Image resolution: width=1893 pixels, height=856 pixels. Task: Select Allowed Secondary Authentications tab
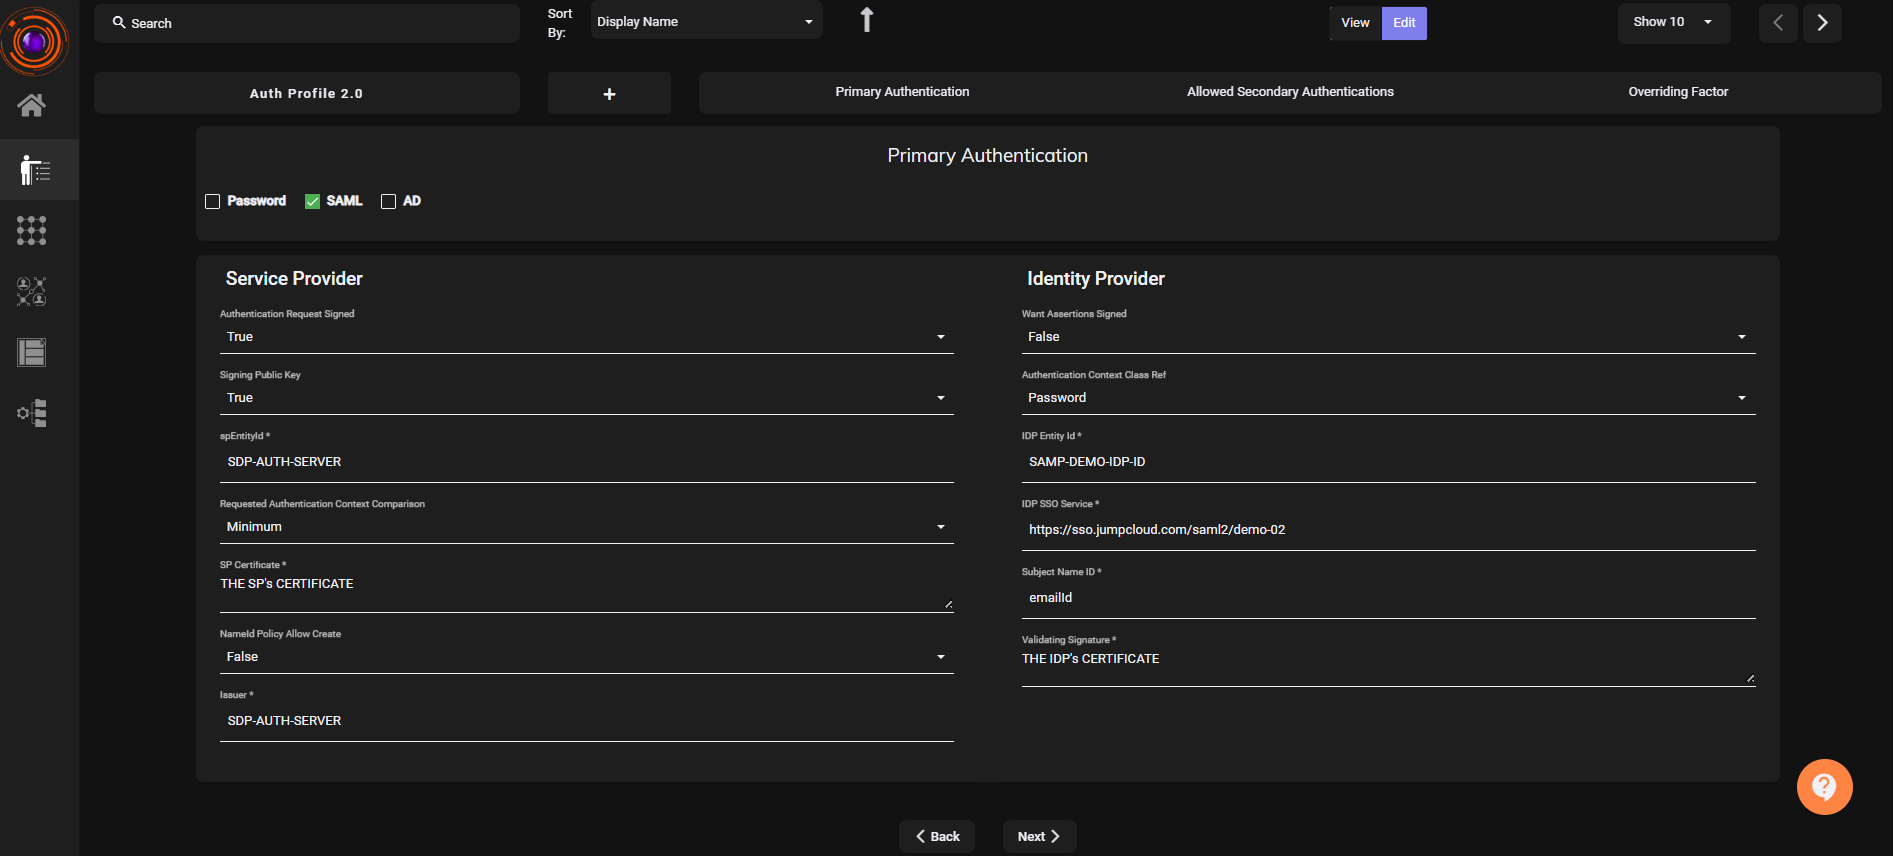click(x=1290, y=92)
